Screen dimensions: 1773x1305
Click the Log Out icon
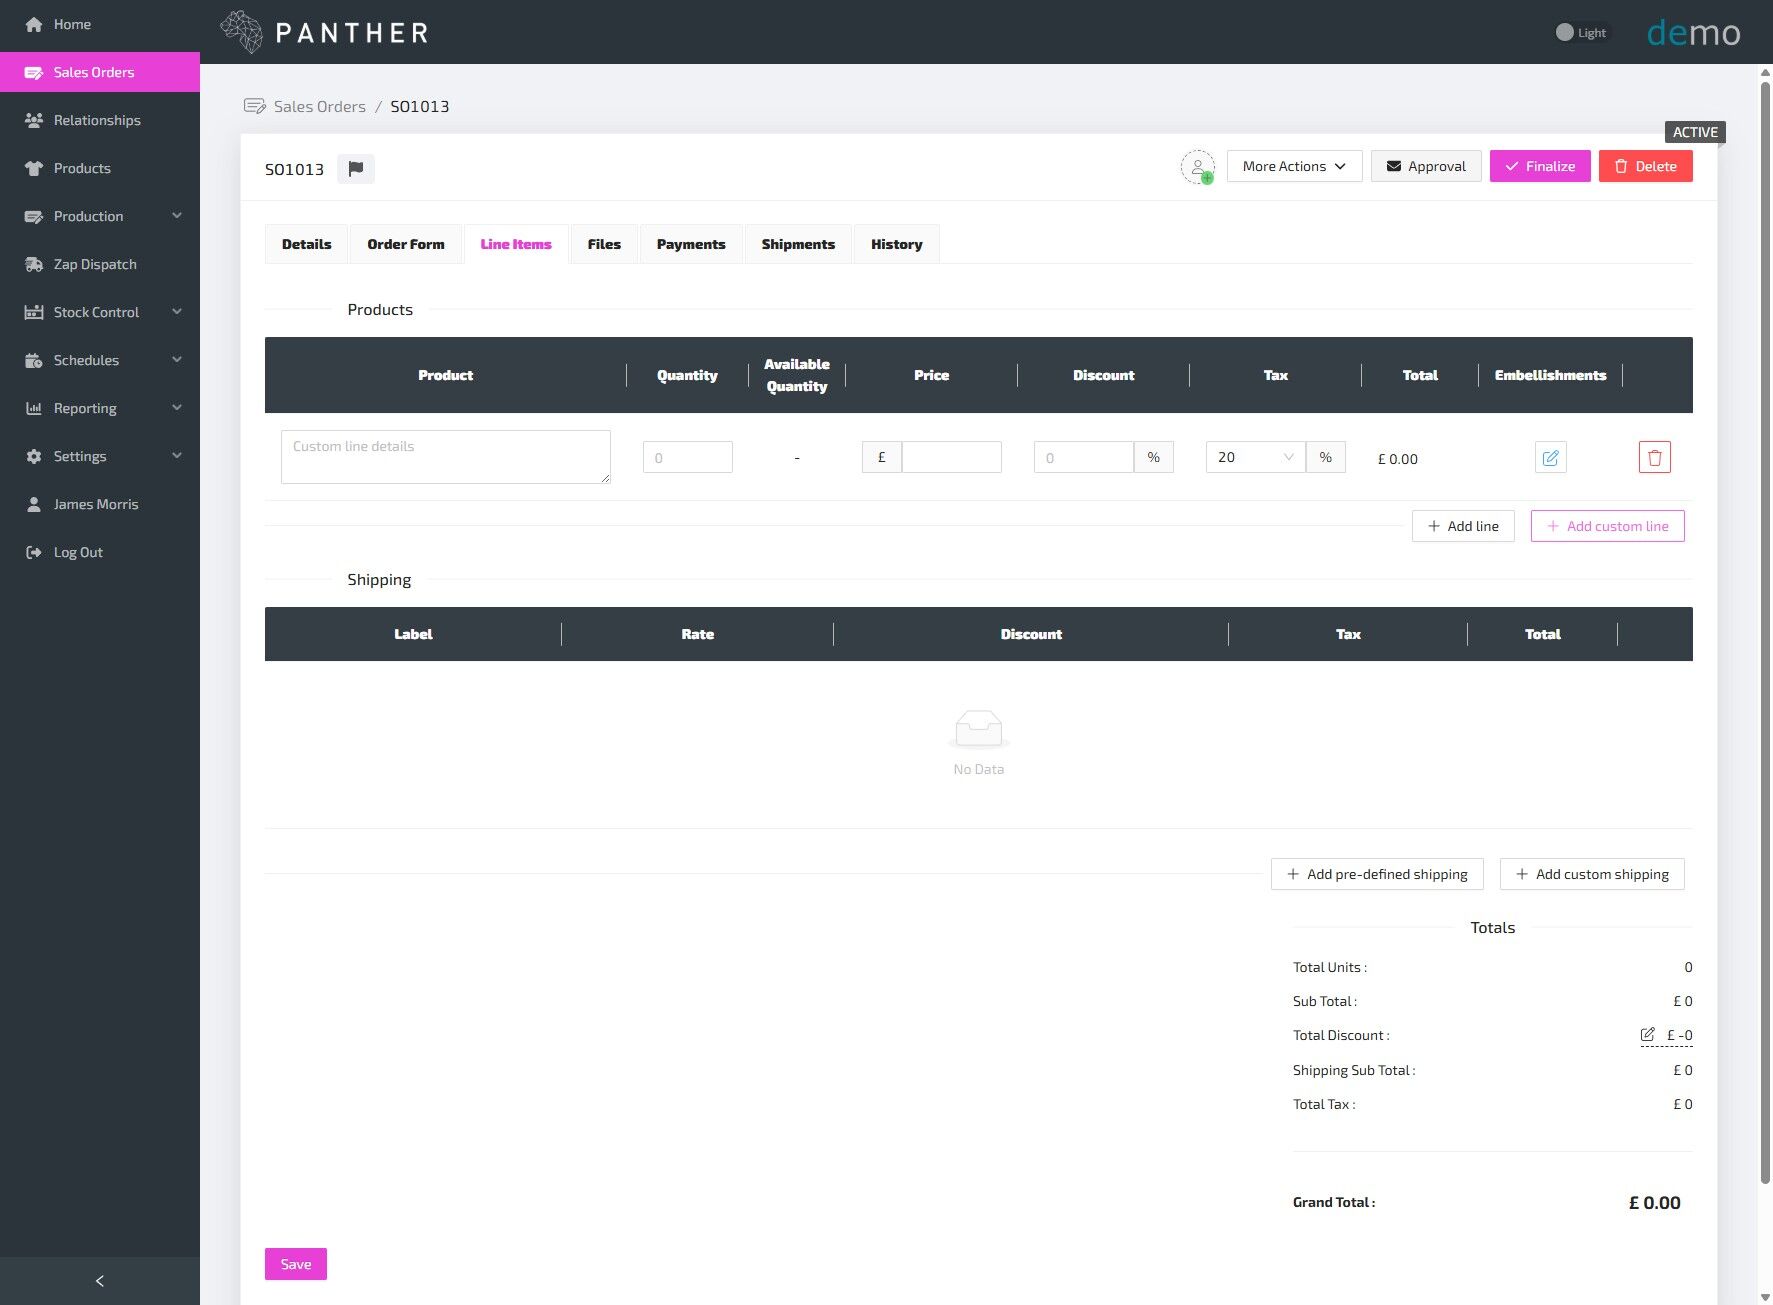pyautogui.click(x=34, y=552)
